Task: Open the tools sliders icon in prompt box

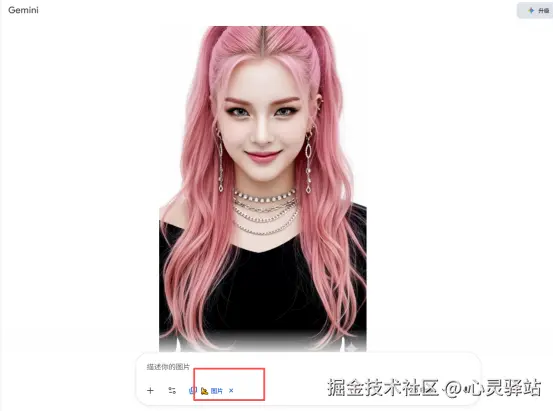Action: [x=172, y=391]
